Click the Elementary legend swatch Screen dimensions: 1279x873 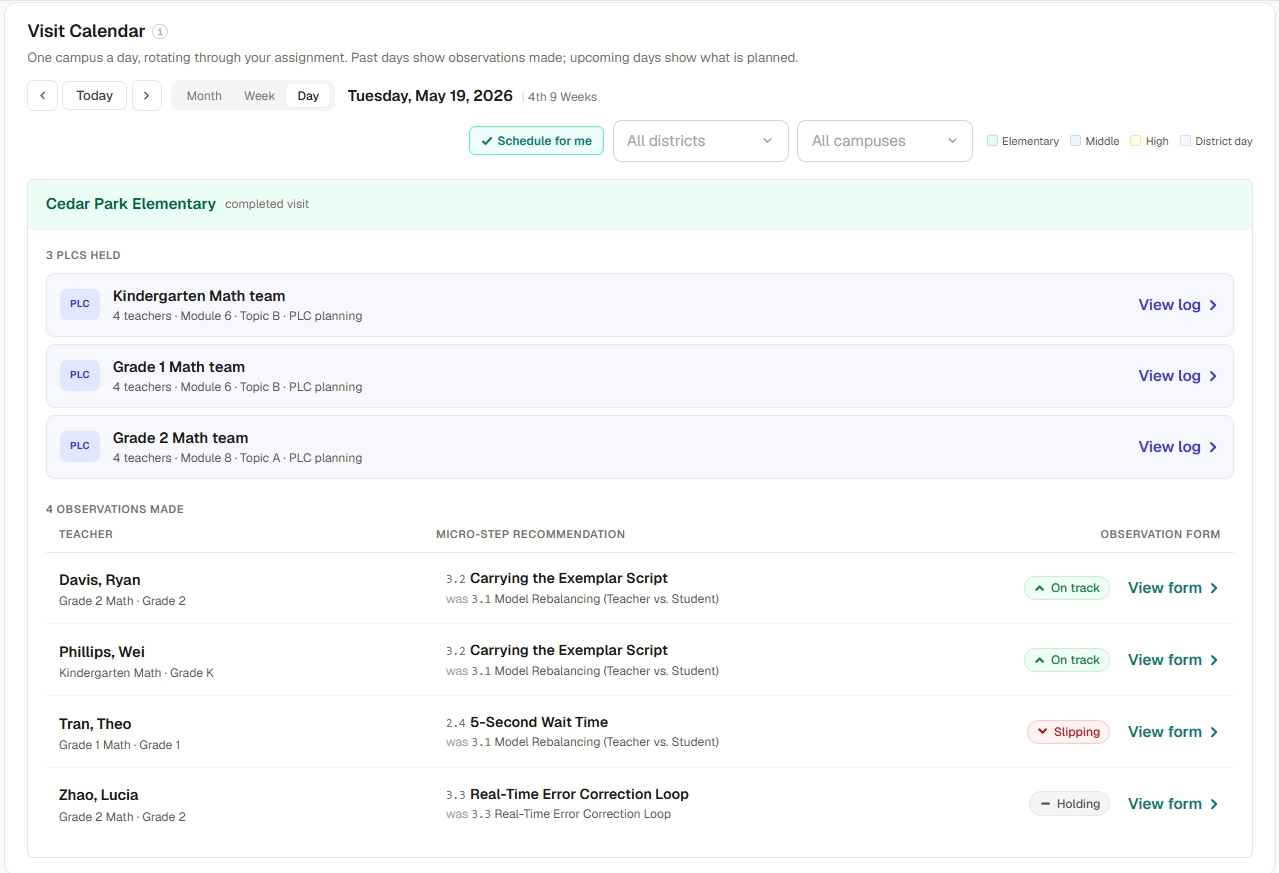[x=992, y=141]
